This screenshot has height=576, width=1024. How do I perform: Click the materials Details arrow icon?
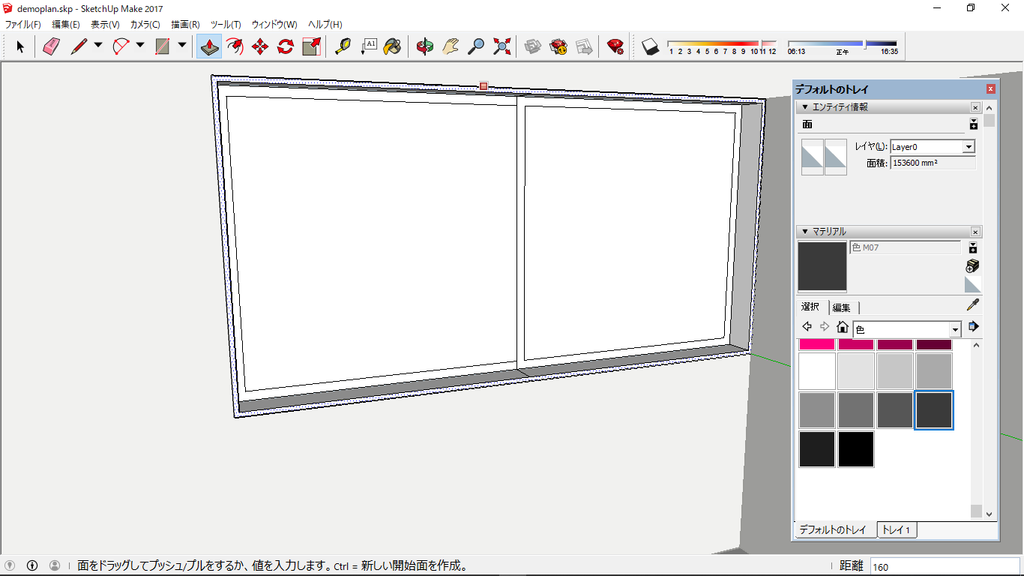click(x=974, y=327)
